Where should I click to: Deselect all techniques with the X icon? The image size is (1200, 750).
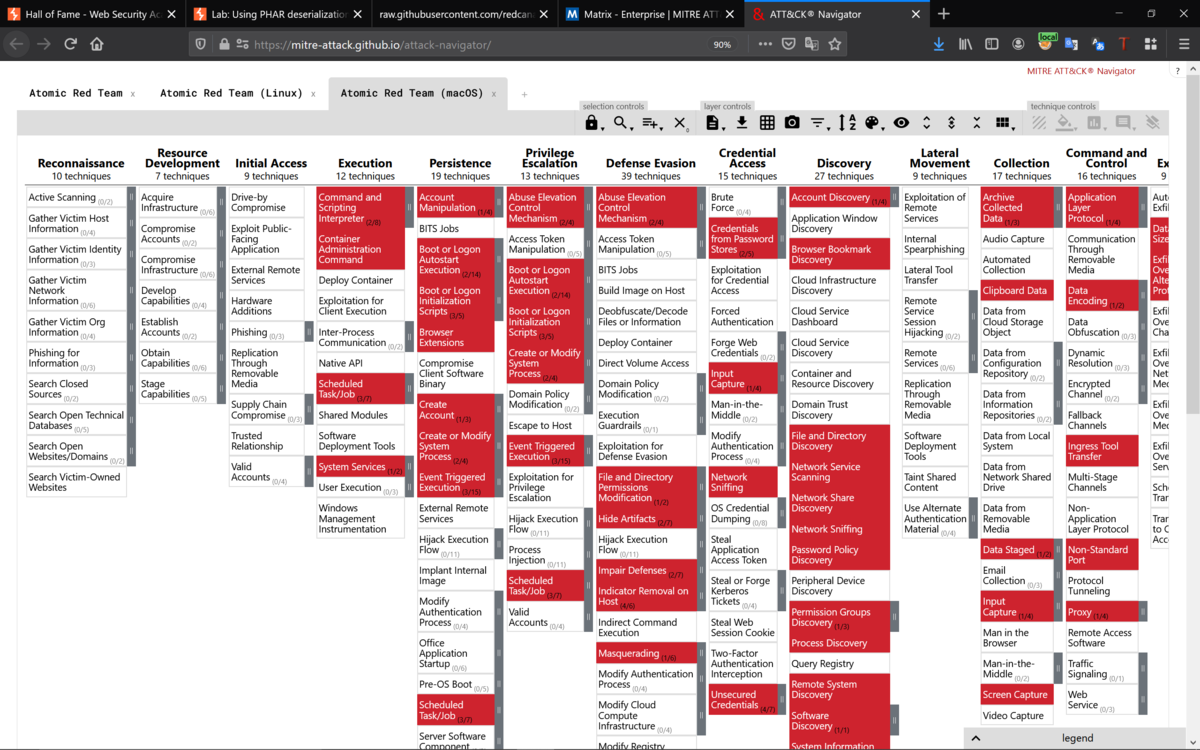pyautogui.click(x=680, y=123)
